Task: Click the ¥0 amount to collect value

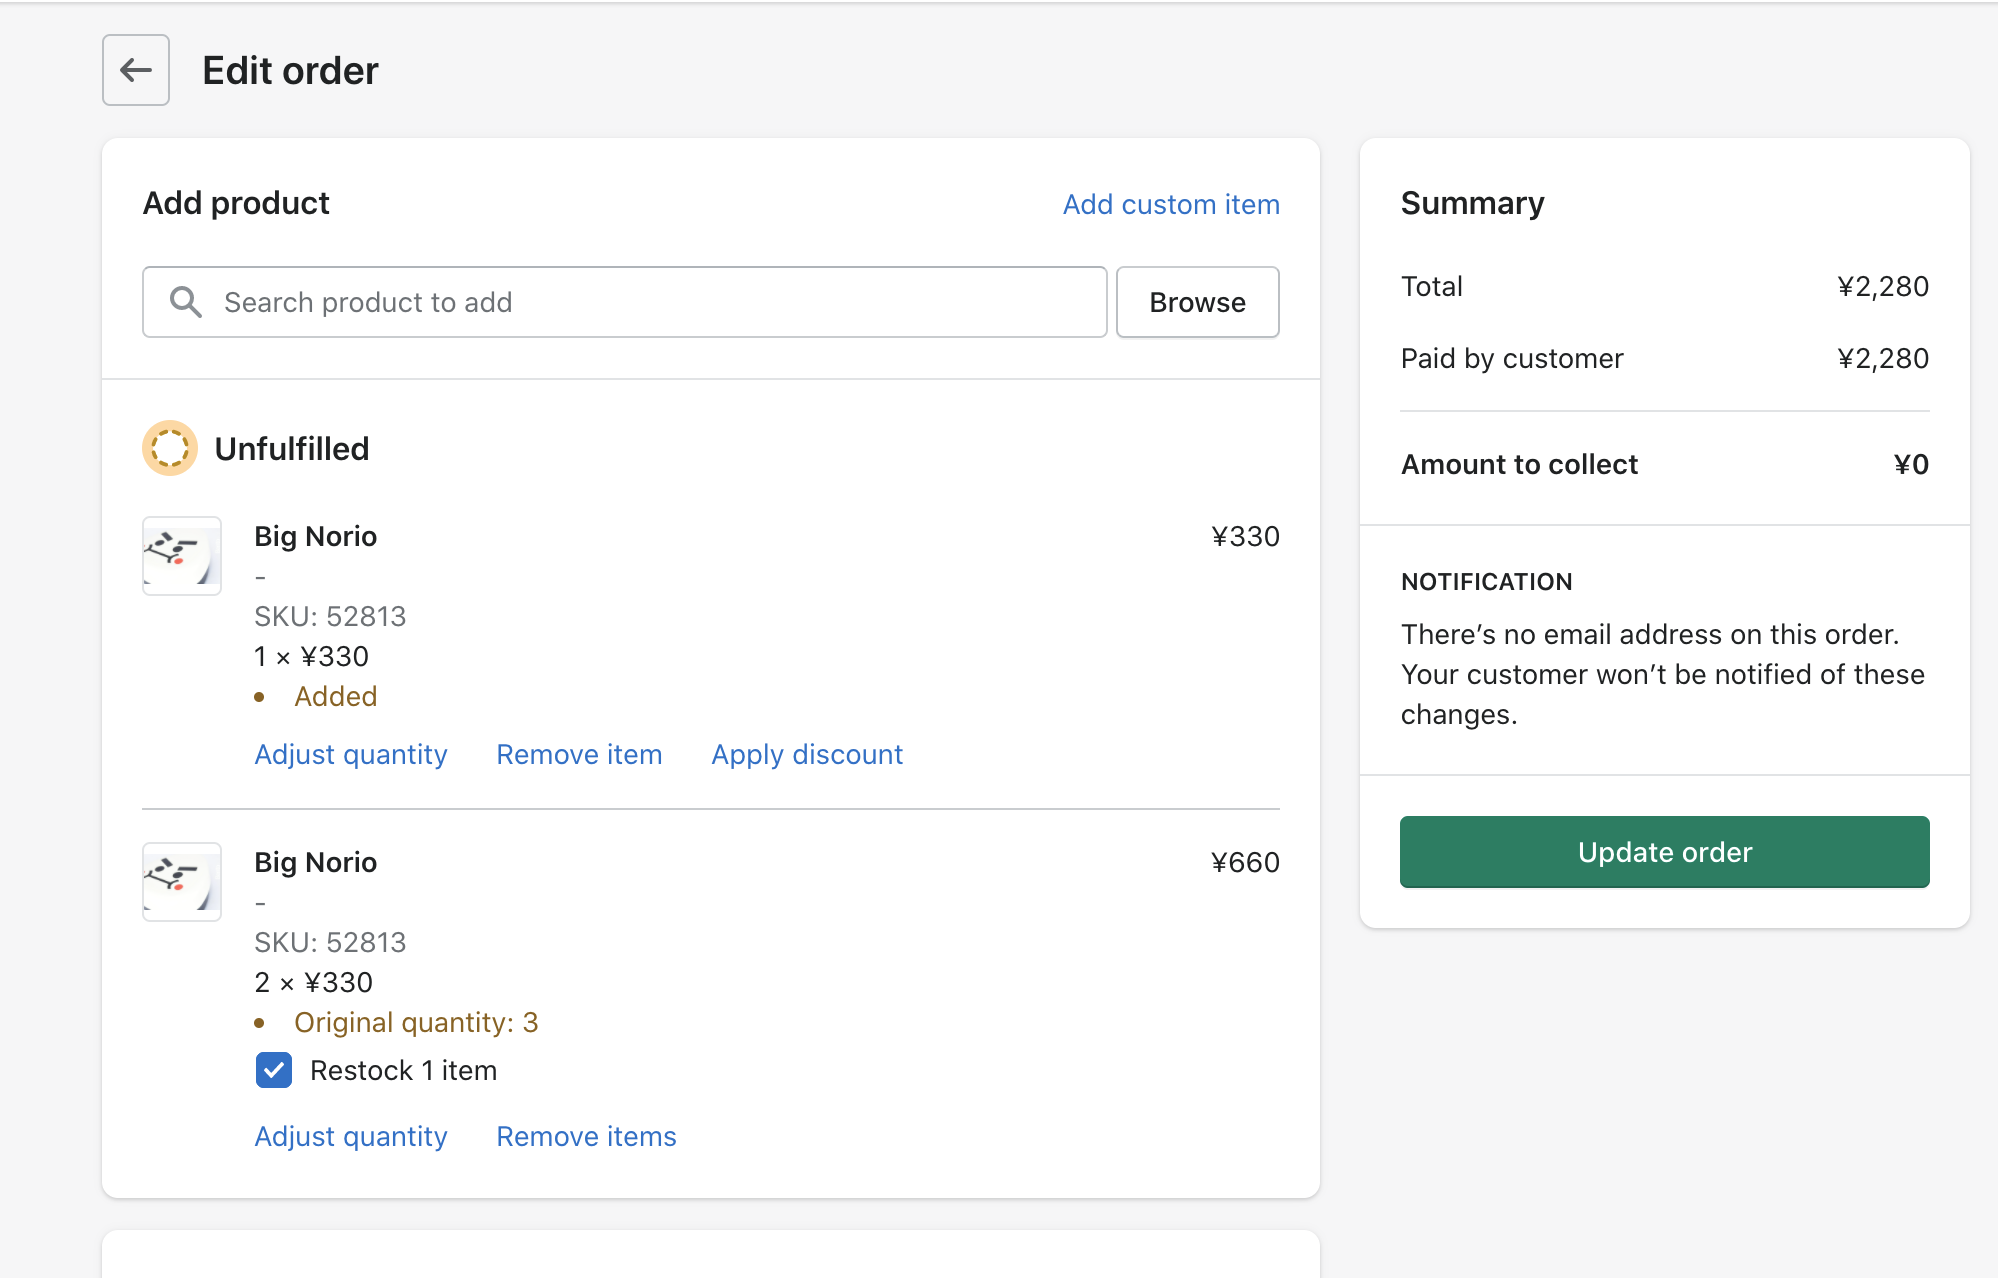Action: pos(1911,464)
